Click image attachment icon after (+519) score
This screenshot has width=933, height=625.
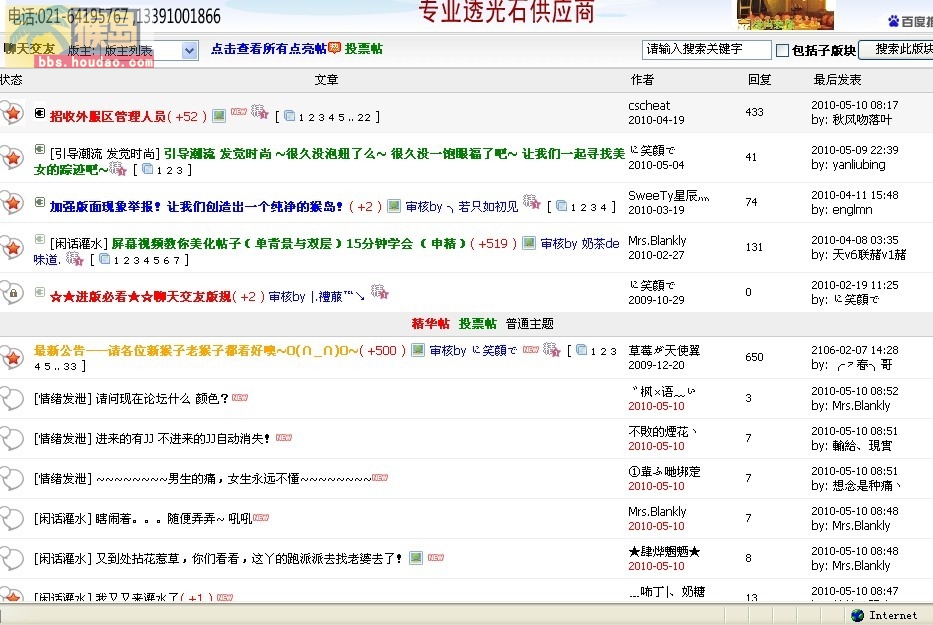click(528, 243)
